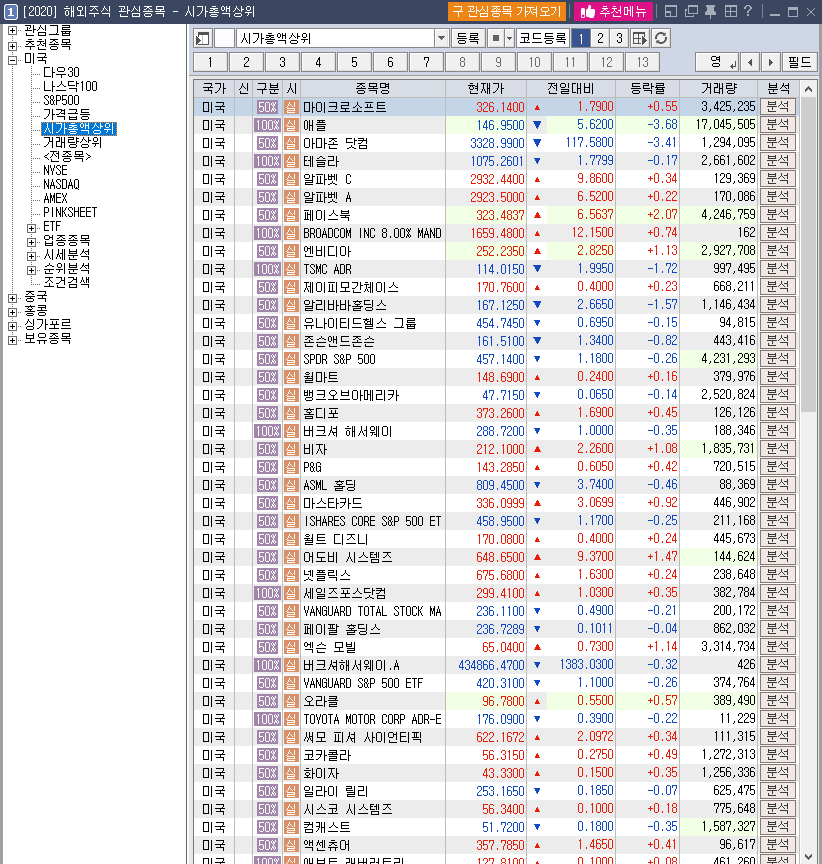Open the 시가총액상위 combo box dropdown
Viewport: 822px width, 864px height.
click(x=441, y=38)
